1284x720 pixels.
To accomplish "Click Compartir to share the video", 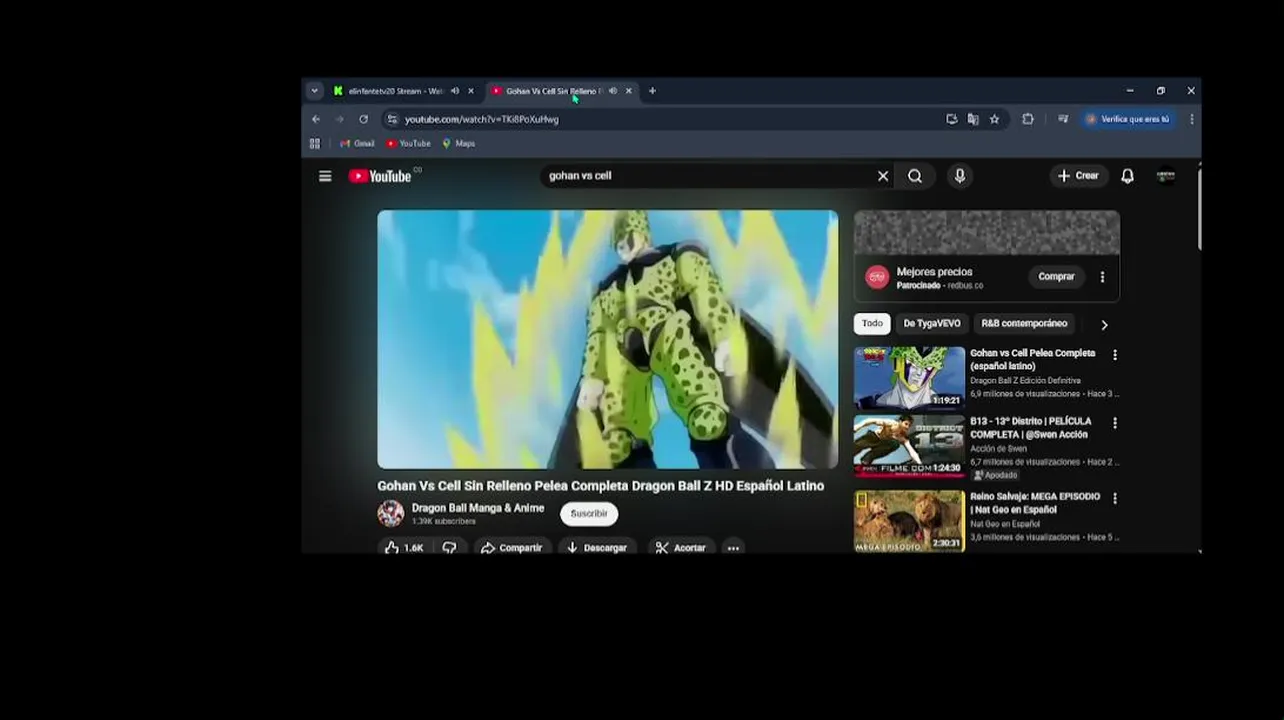I will [x=511, y=548].
